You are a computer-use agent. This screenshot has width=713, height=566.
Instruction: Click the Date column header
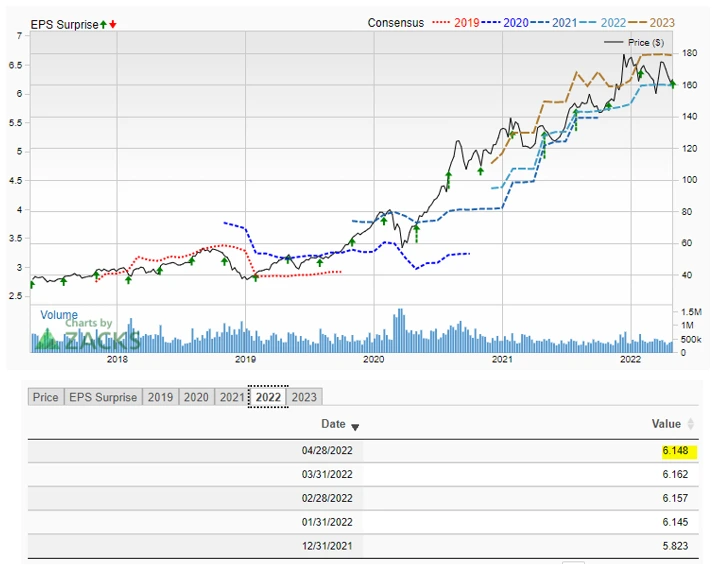333,424
